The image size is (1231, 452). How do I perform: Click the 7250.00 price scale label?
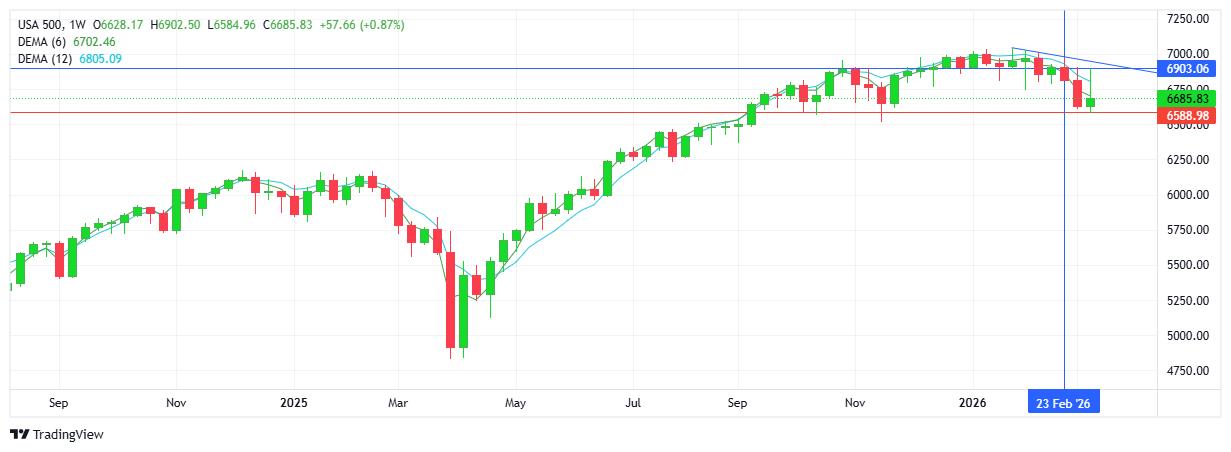coord(1188,19)
